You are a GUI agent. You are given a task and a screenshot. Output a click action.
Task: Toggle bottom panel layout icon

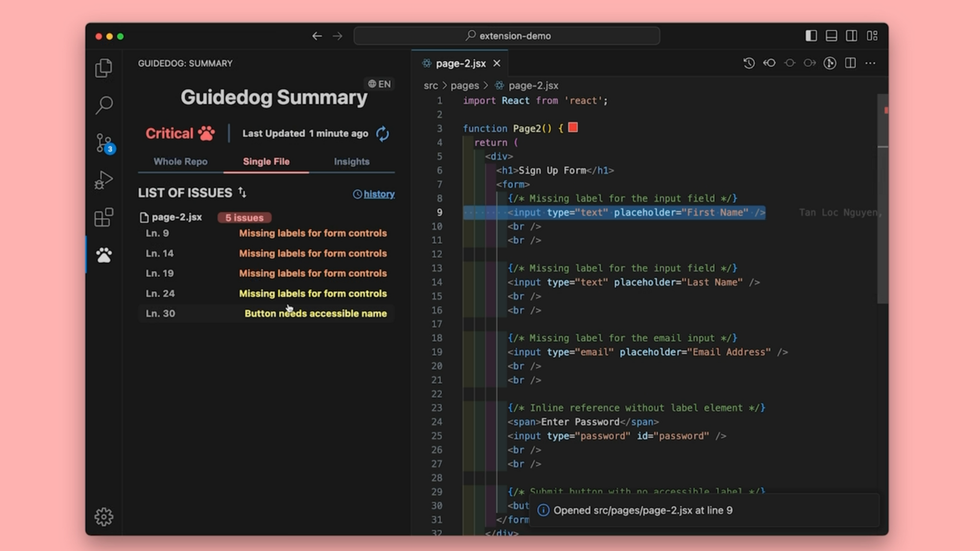point(831,36)
